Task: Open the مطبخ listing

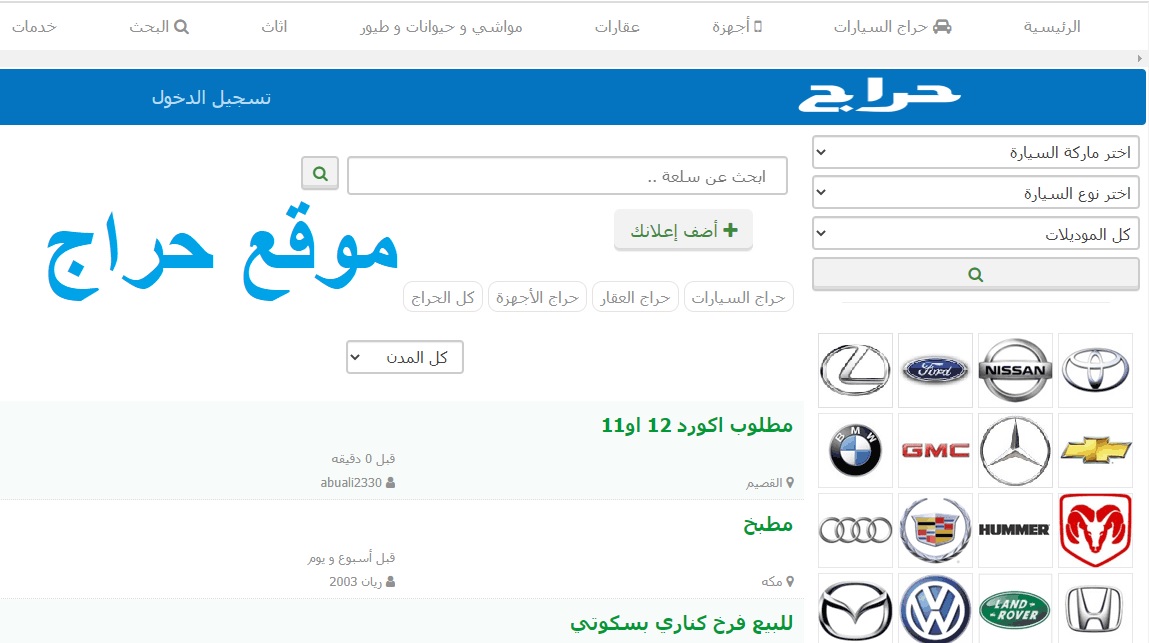Action: 768,524
